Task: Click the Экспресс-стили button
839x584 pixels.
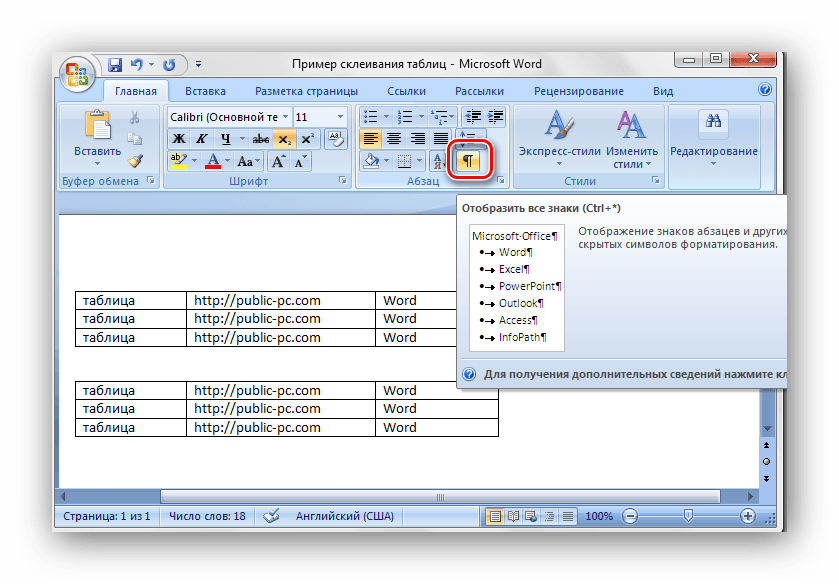Action: coord(560,140)
